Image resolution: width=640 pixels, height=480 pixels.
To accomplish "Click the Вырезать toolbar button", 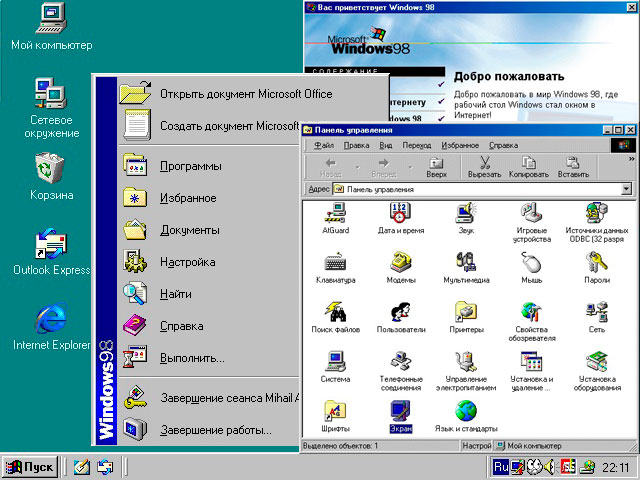I will [484, 167].
